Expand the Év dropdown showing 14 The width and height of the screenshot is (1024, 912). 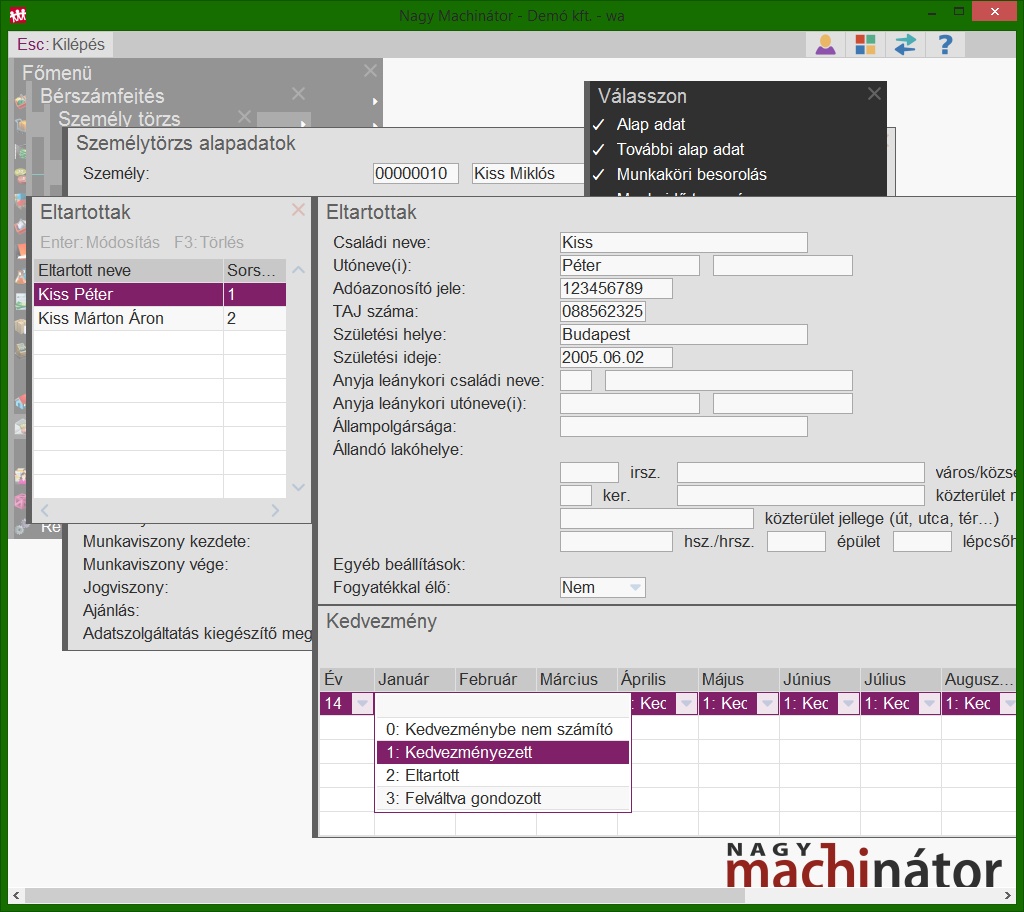point(361,704)
